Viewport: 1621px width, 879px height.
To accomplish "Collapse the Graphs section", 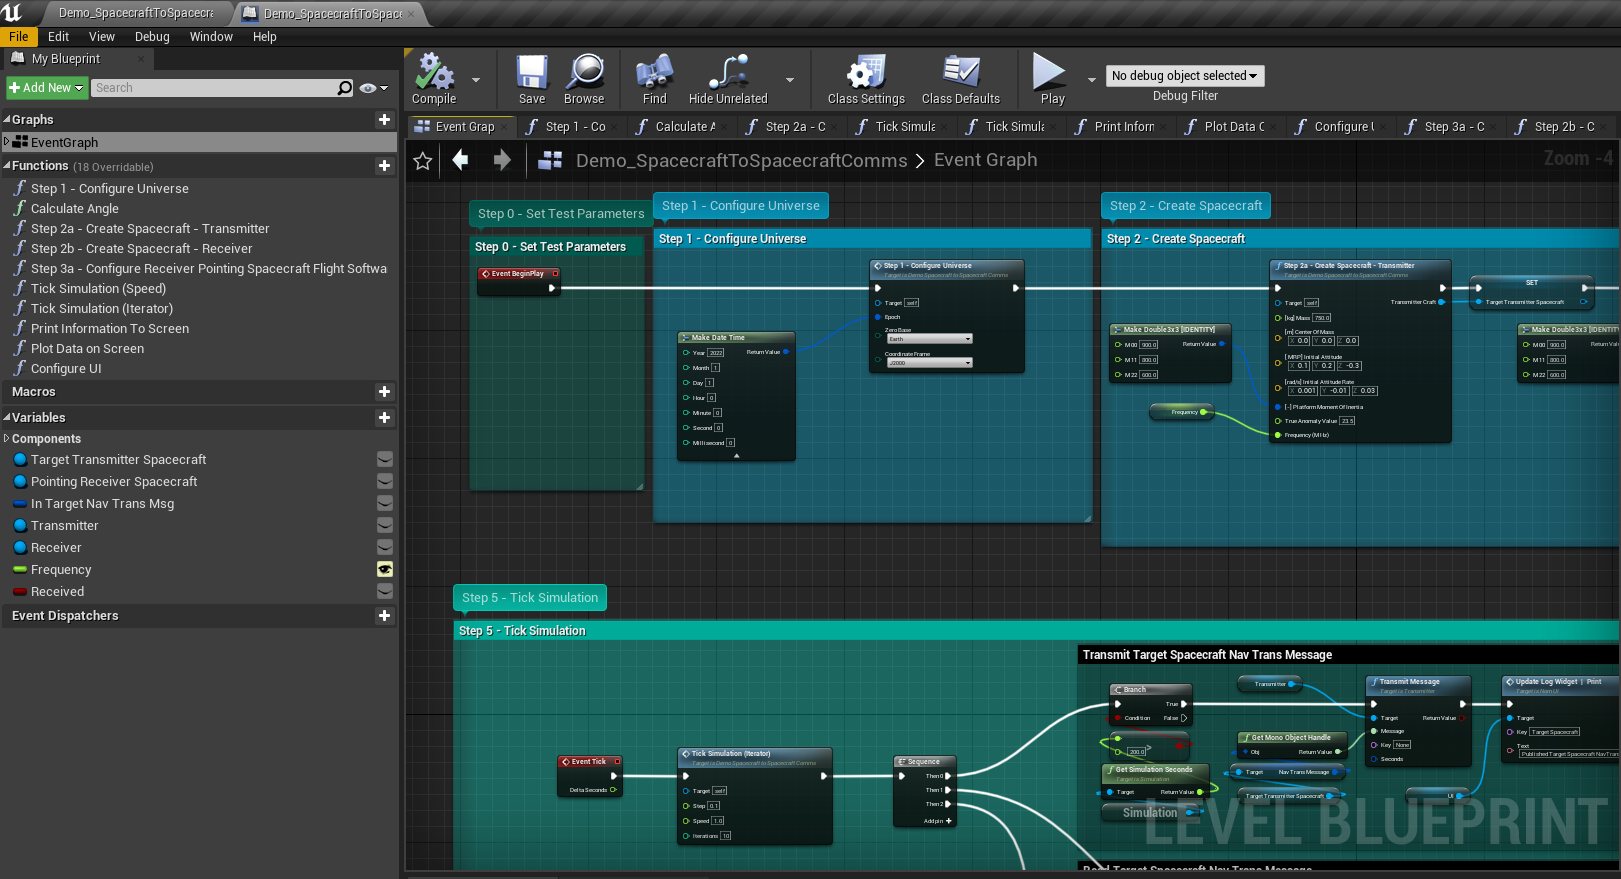I will pos(7,120).
